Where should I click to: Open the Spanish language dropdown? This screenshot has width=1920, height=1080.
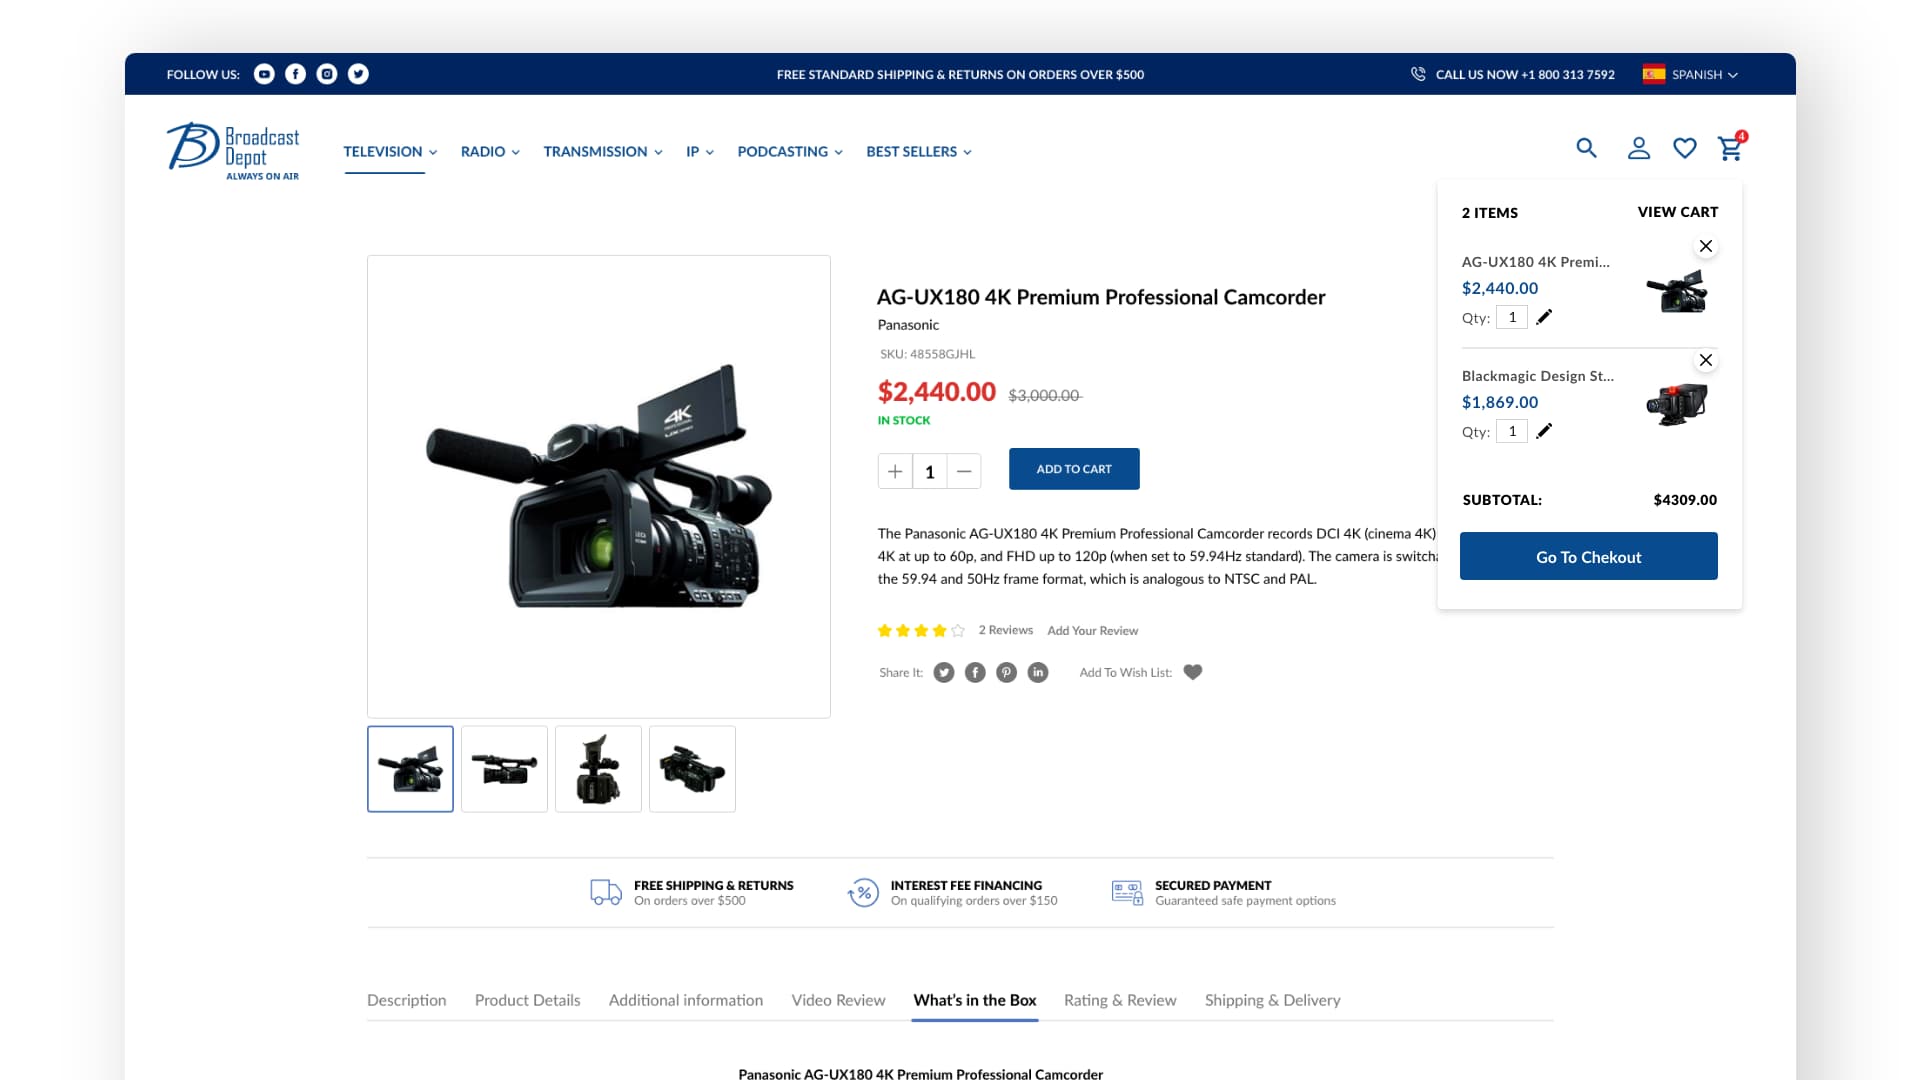point(1705,75)
